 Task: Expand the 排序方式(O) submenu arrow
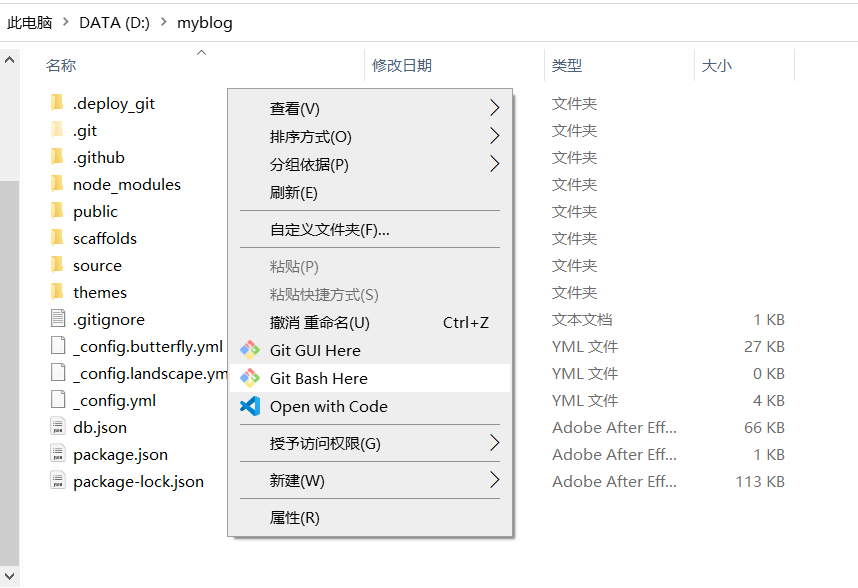tap(494, 136)
